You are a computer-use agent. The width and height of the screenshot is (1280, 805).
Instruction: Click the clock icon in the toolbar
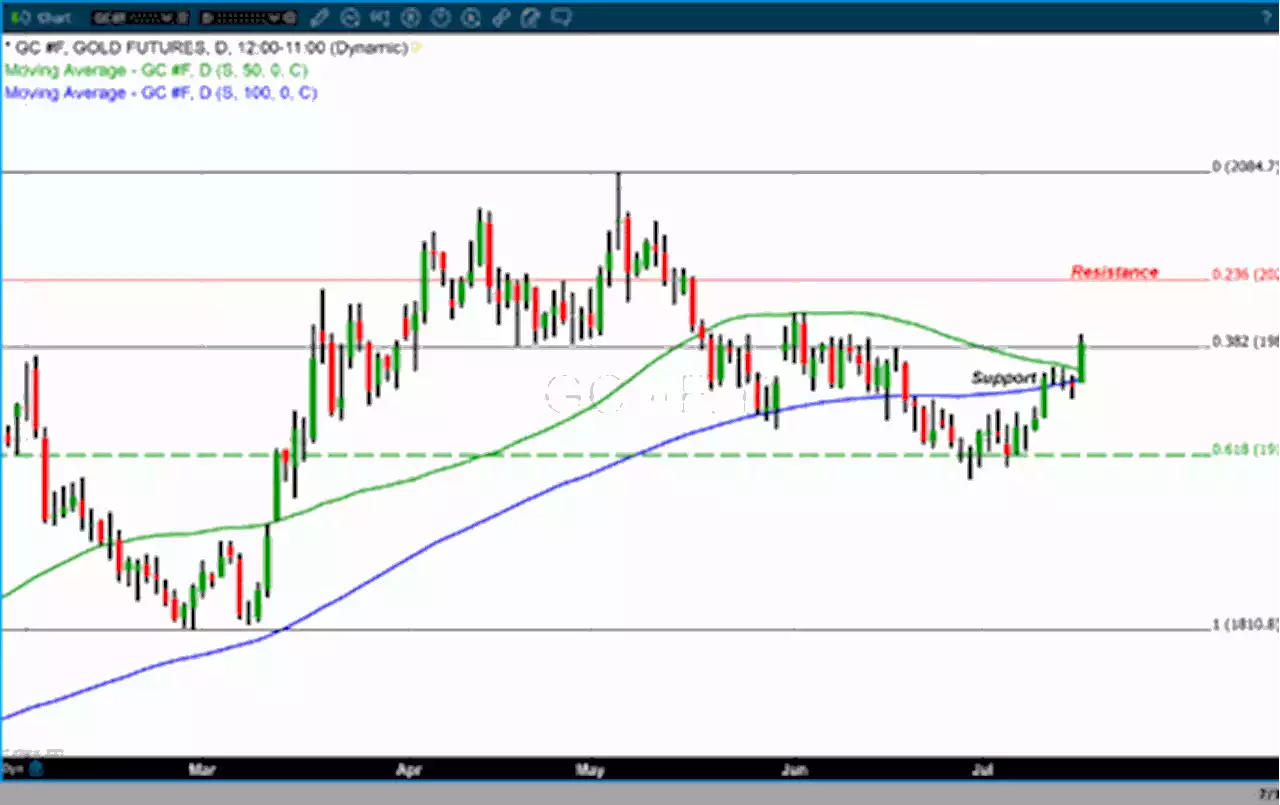point(440,17)
